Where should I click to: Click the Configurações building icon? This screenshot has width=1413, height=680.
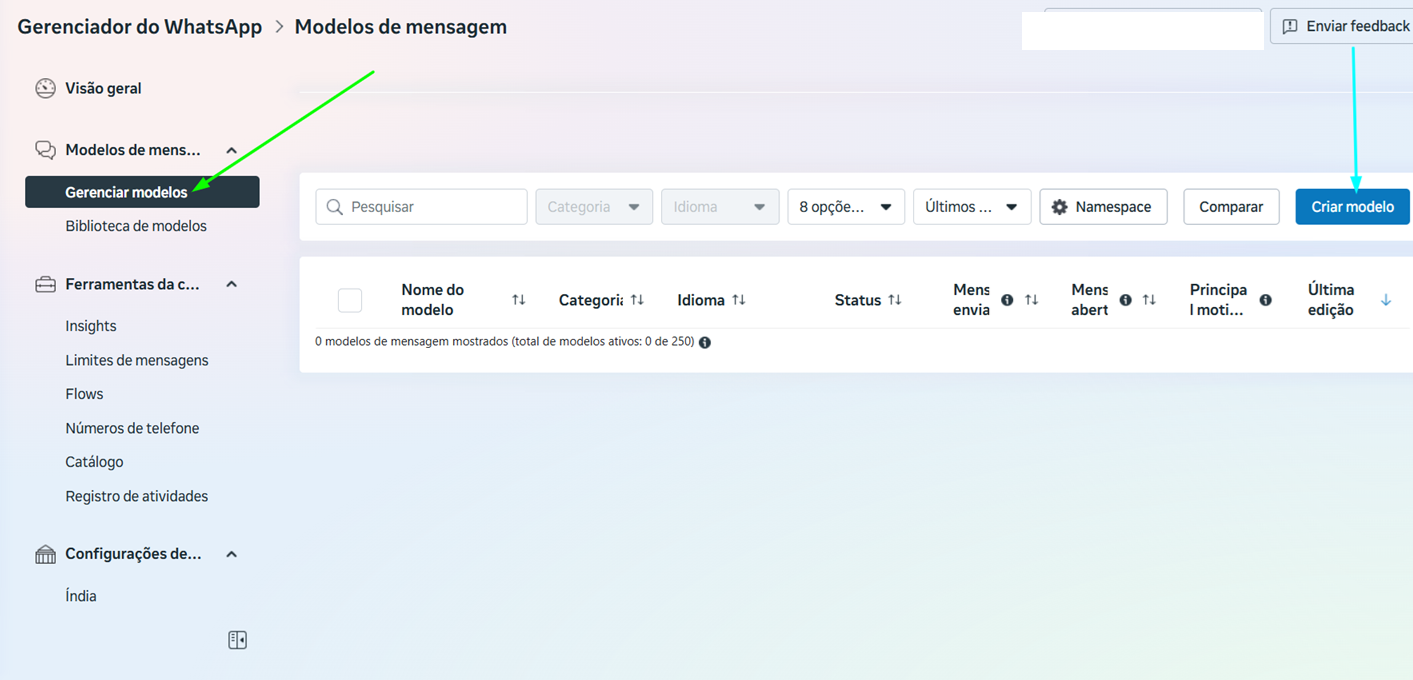coord(45,554)
